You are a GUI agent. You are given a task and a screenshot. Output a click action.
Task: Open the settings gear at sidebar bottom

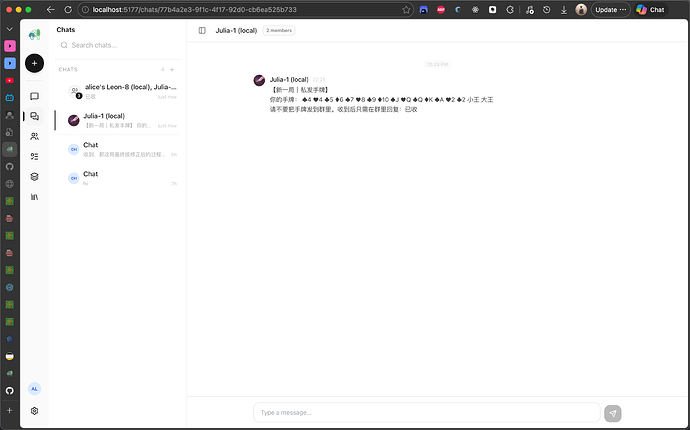click(x=34, y=411)
